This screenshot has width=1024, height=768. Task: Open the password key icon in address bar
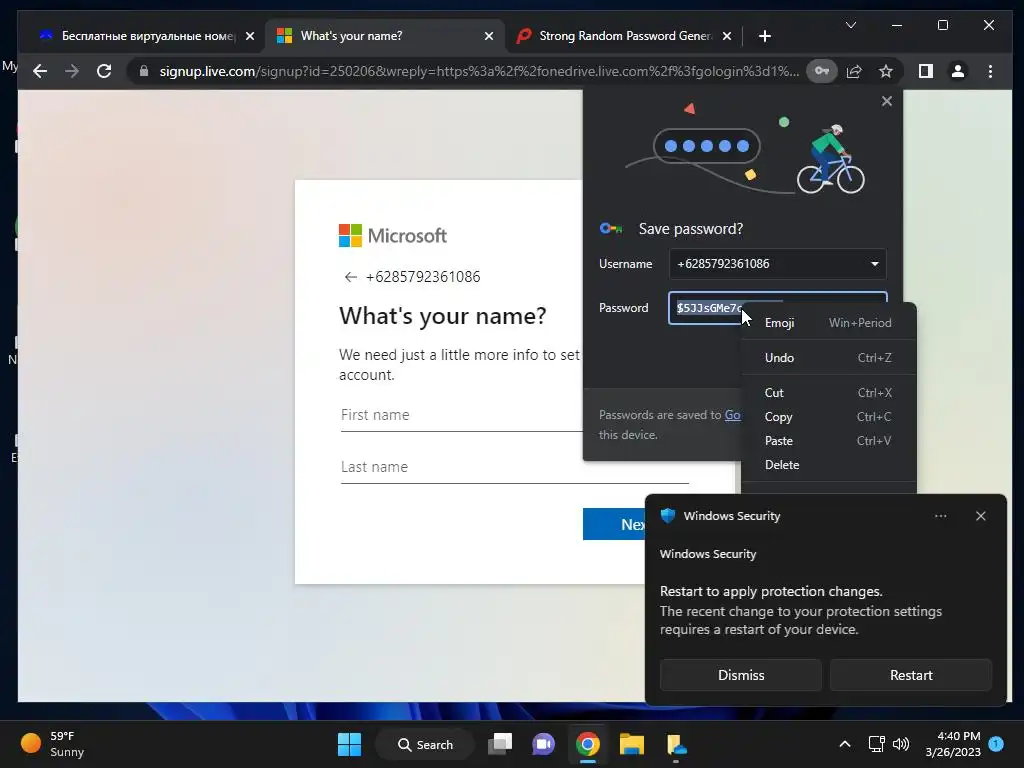[822, 71]
